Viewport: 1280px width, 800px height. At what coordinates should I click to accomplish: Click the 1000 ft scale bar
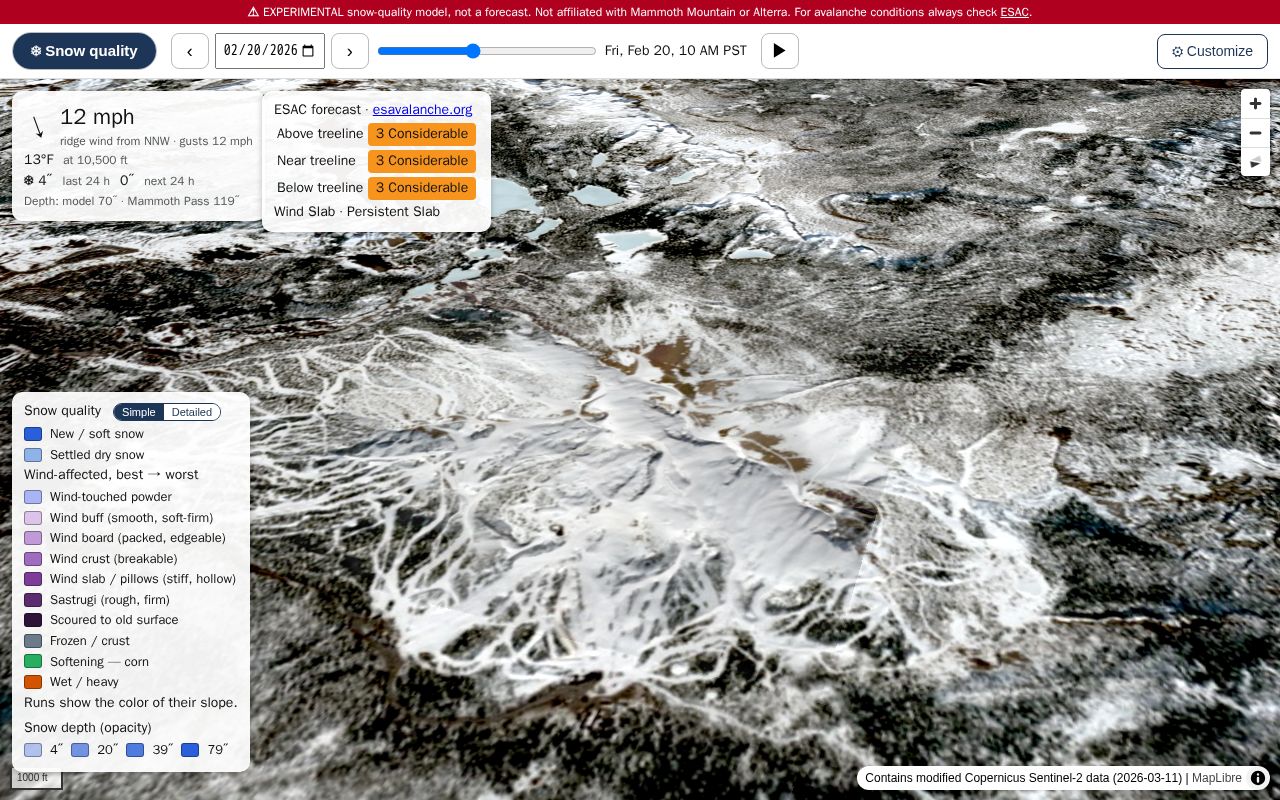coord(37,778)
